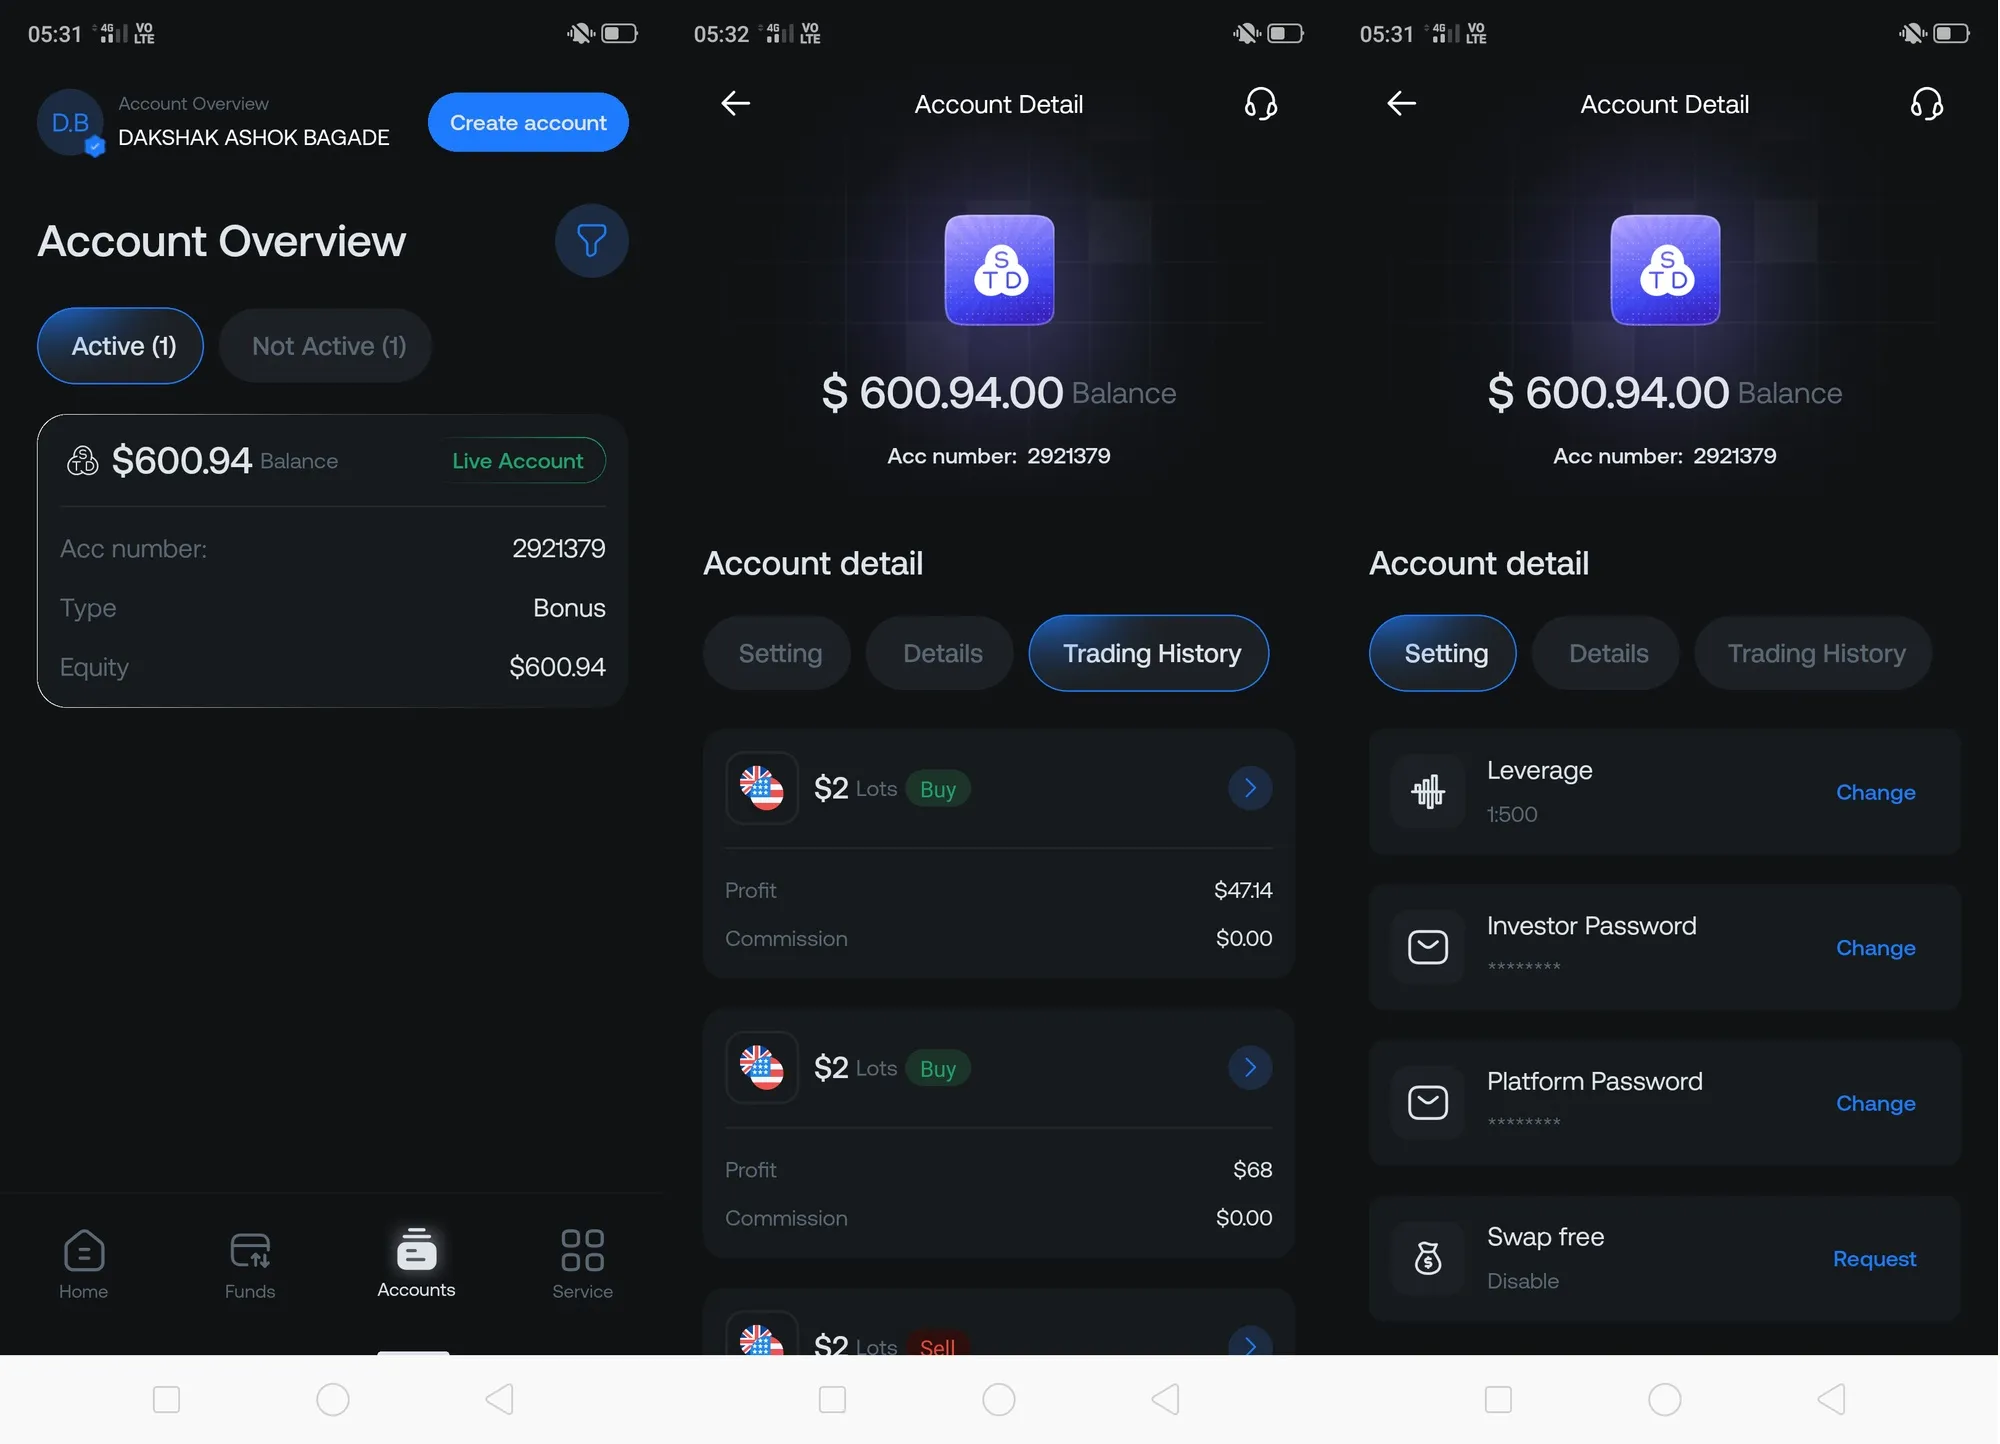Tap the account number 2921379 in the account card

[559, 548]
